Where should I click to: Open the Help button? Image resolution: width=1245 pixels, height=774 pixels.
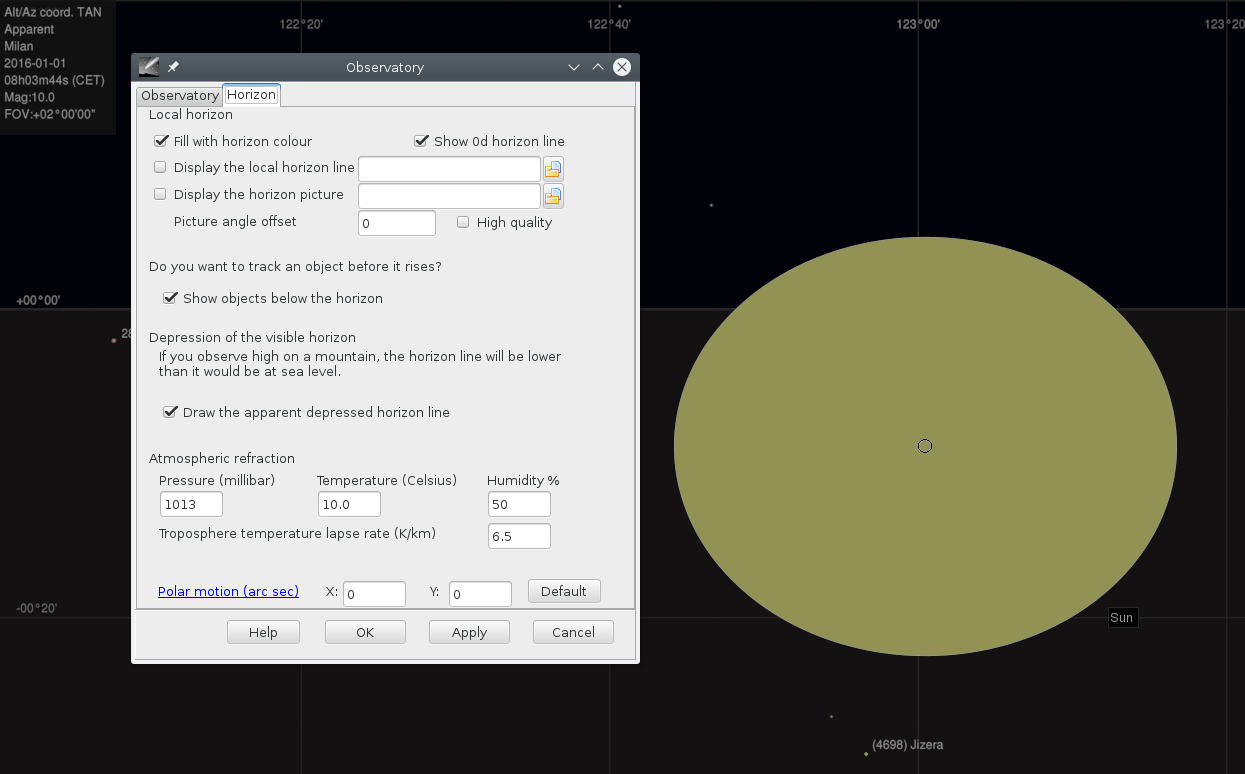[x=263, y=632]
